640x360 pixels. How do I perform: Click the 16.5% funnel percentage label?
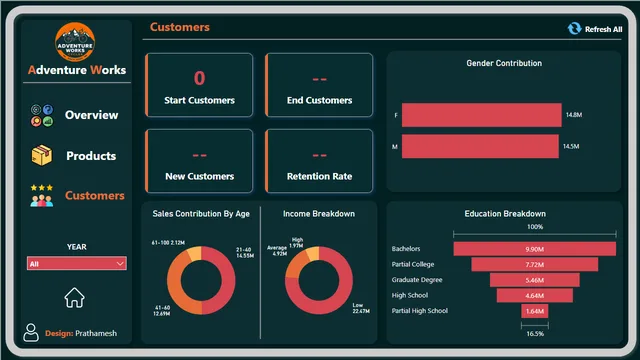(x=535, y=333)
